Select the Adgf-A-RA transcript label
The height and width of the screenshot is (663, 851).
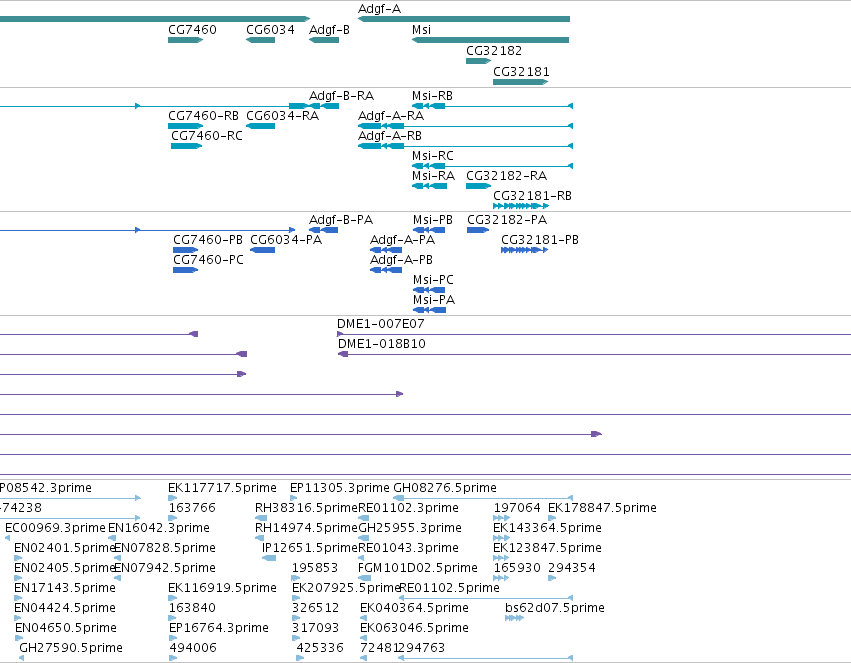(391, 116)
